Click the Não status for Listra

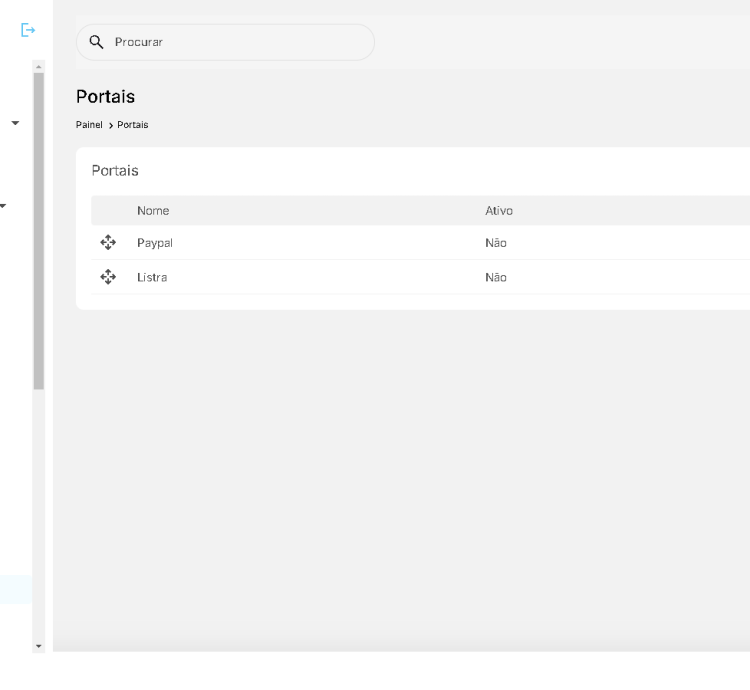[496, 277]
